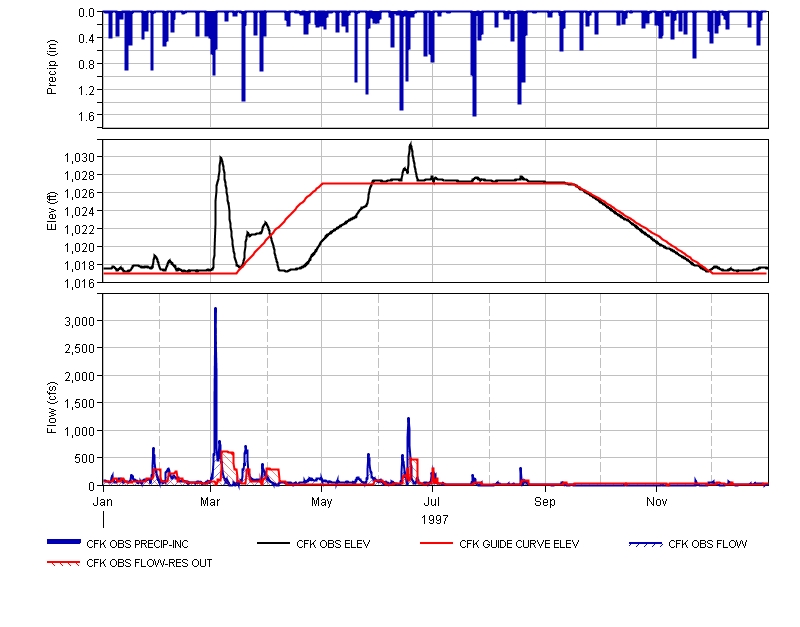Click the Sep label on time axis
The height and width of the screenshot is (627, 800).
[x=545, y=501]
